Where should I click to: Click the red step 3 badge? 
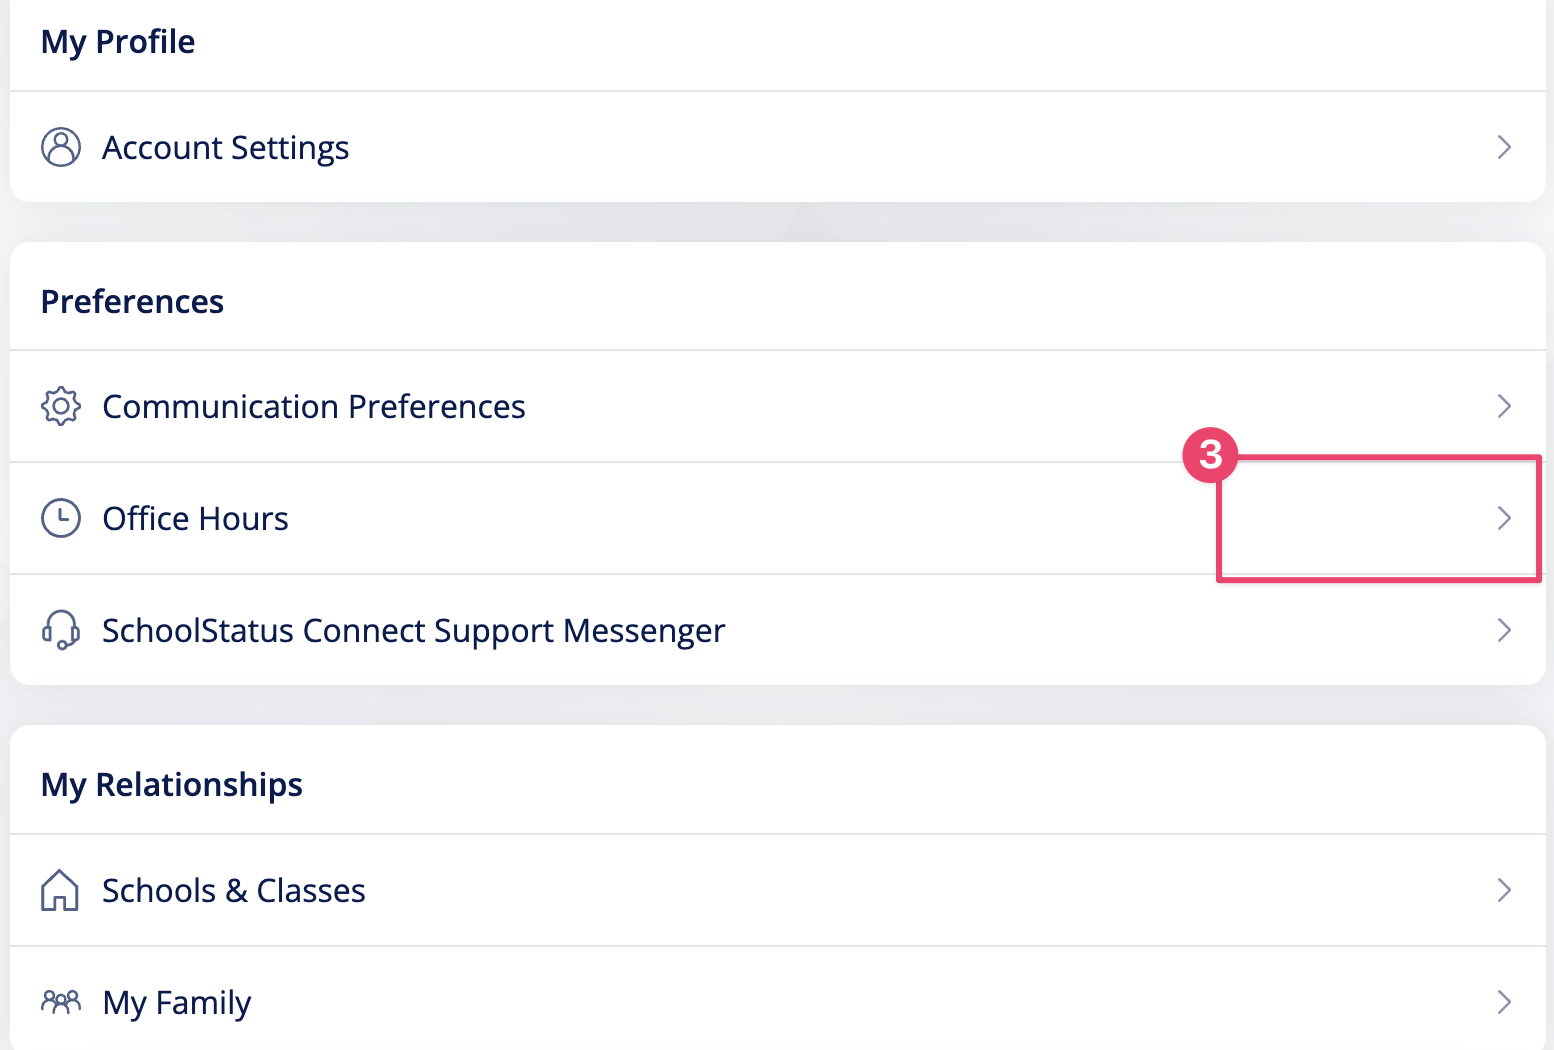(x=1210, y=455)
